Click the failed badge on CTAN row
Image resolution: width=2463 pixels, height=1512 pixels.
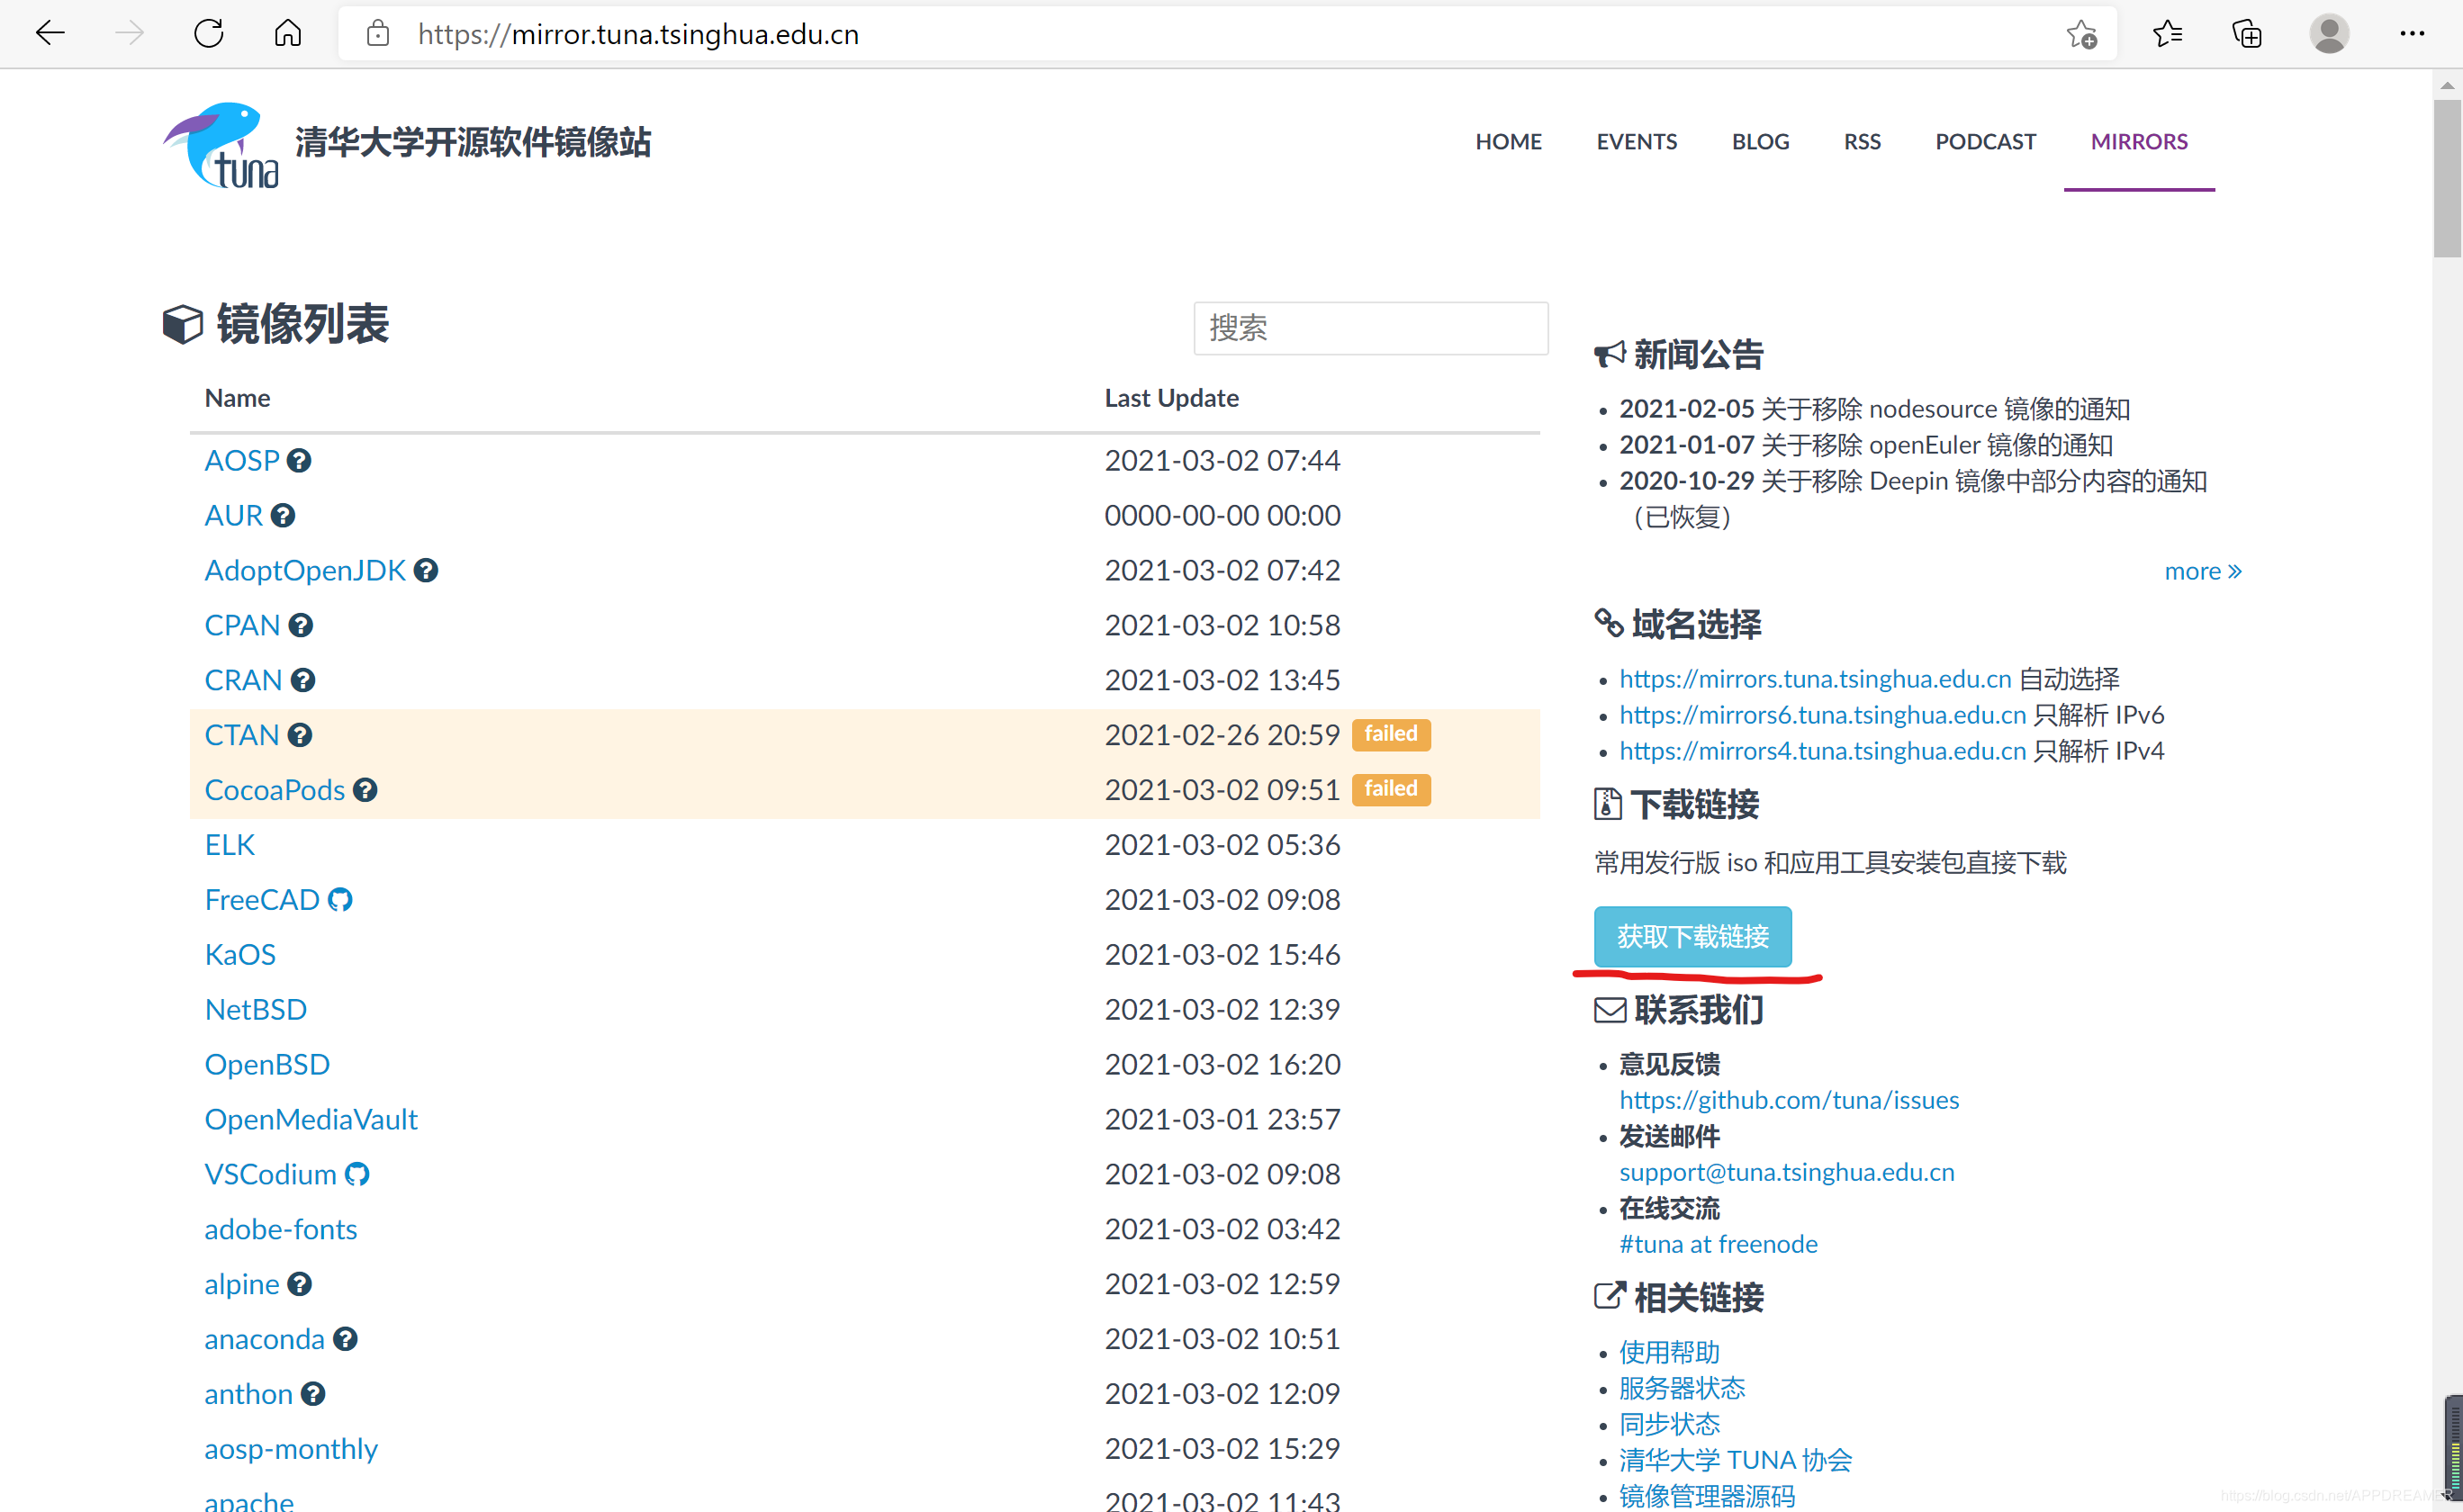1390,735
